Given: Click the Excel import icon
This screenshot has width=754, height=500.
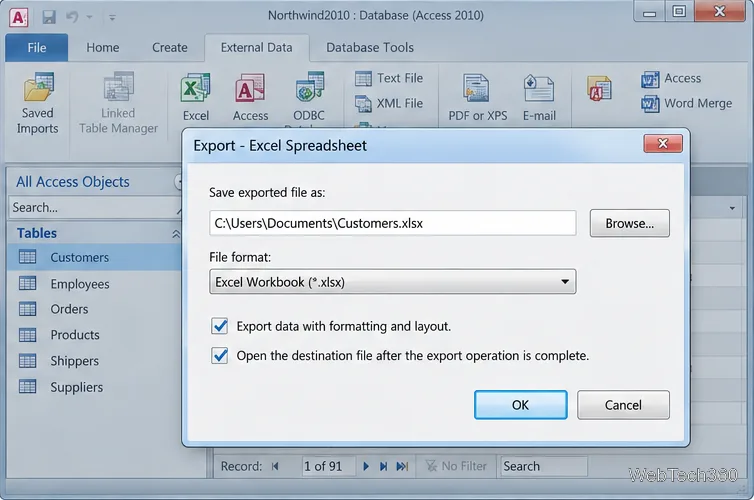Looking at the screenshot, I should tap(196, 97).
